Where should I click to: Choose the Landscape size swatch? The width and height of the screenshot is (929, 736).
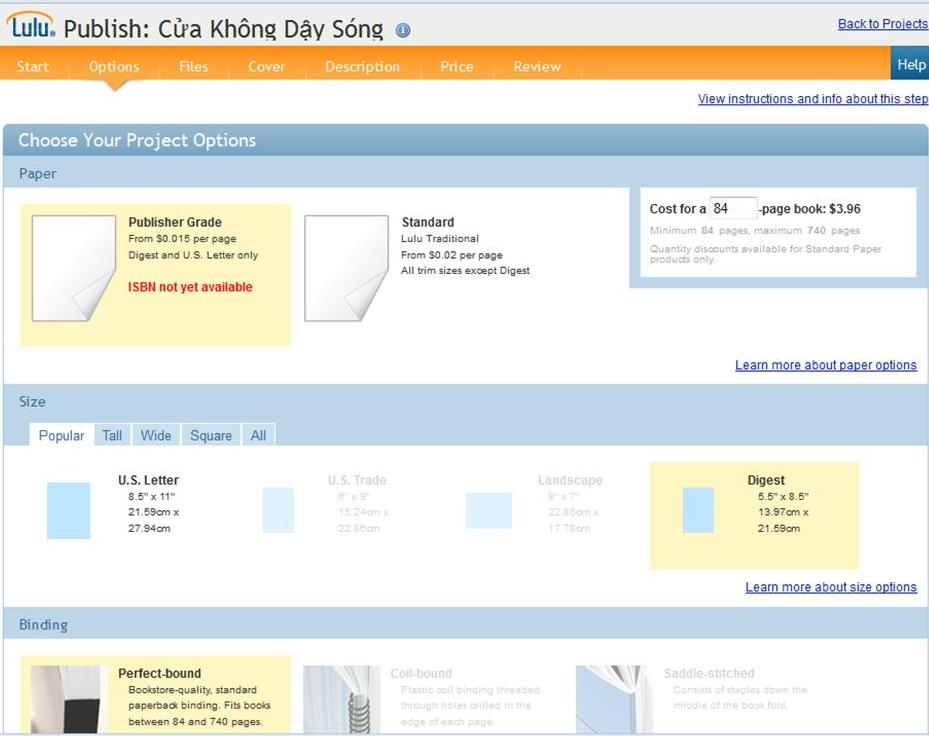coord(489,510)
